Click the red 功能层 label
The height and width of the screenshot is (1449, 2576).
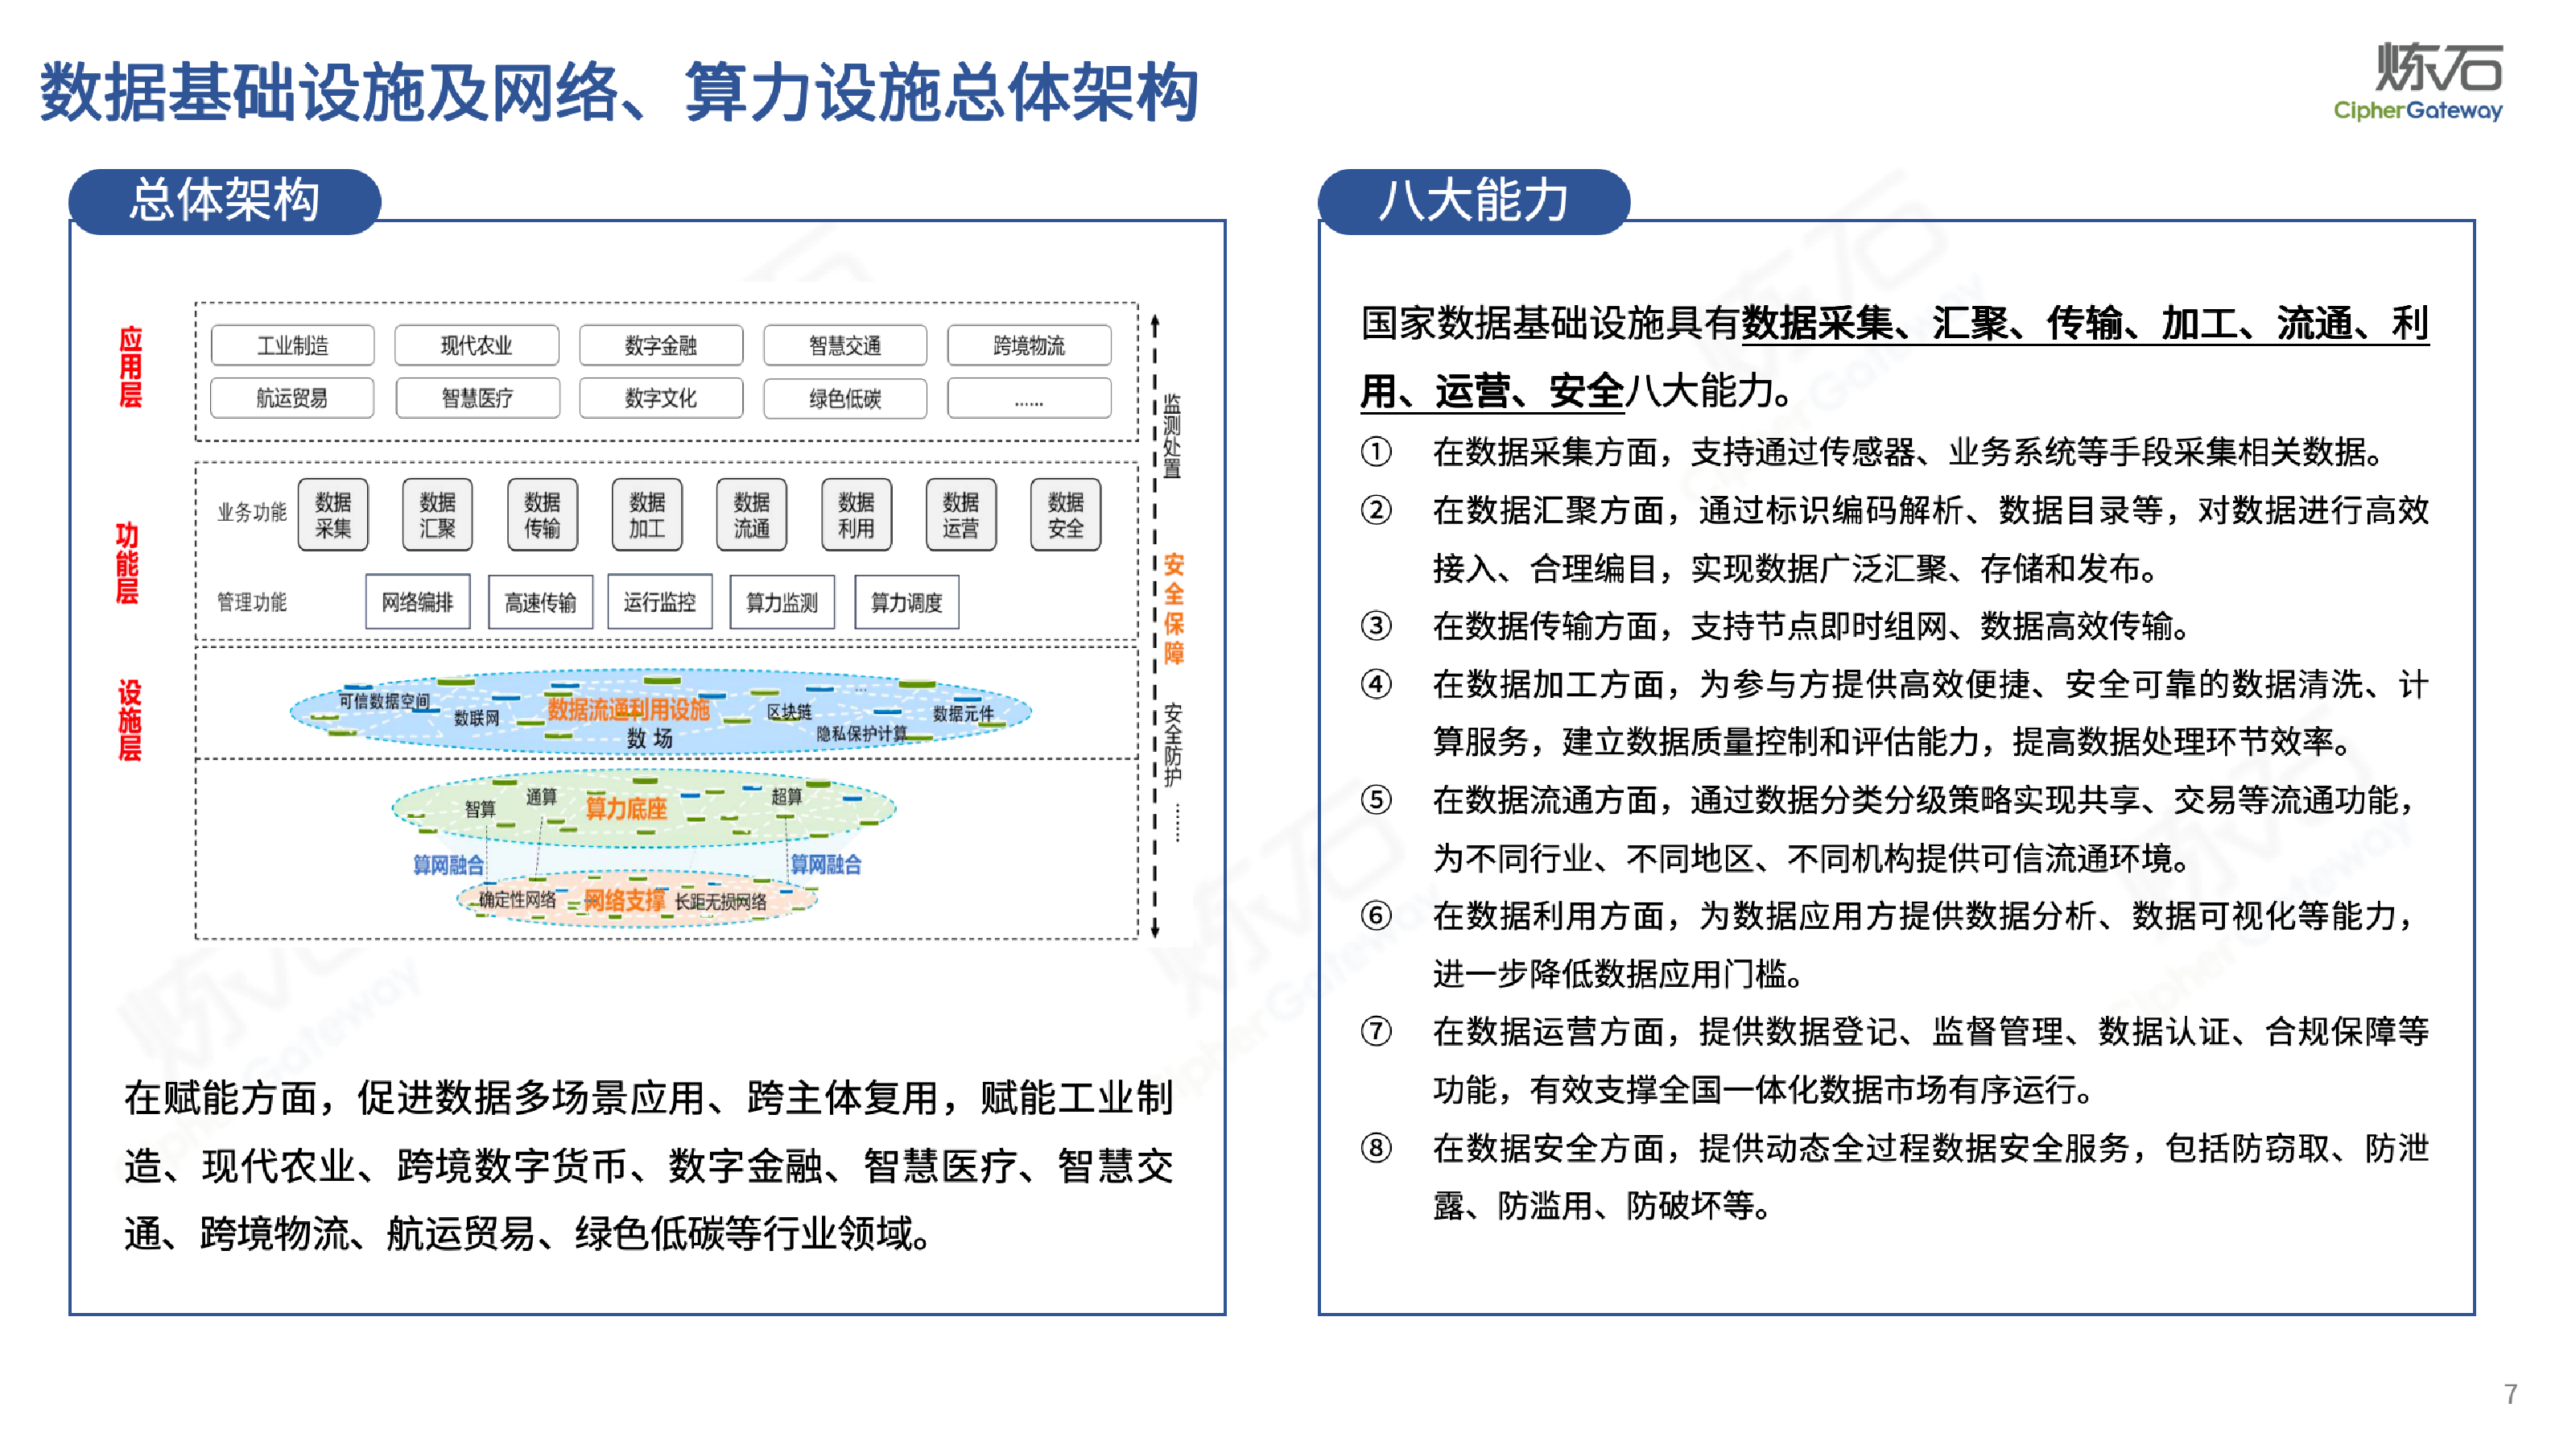(x=127, y=563)
